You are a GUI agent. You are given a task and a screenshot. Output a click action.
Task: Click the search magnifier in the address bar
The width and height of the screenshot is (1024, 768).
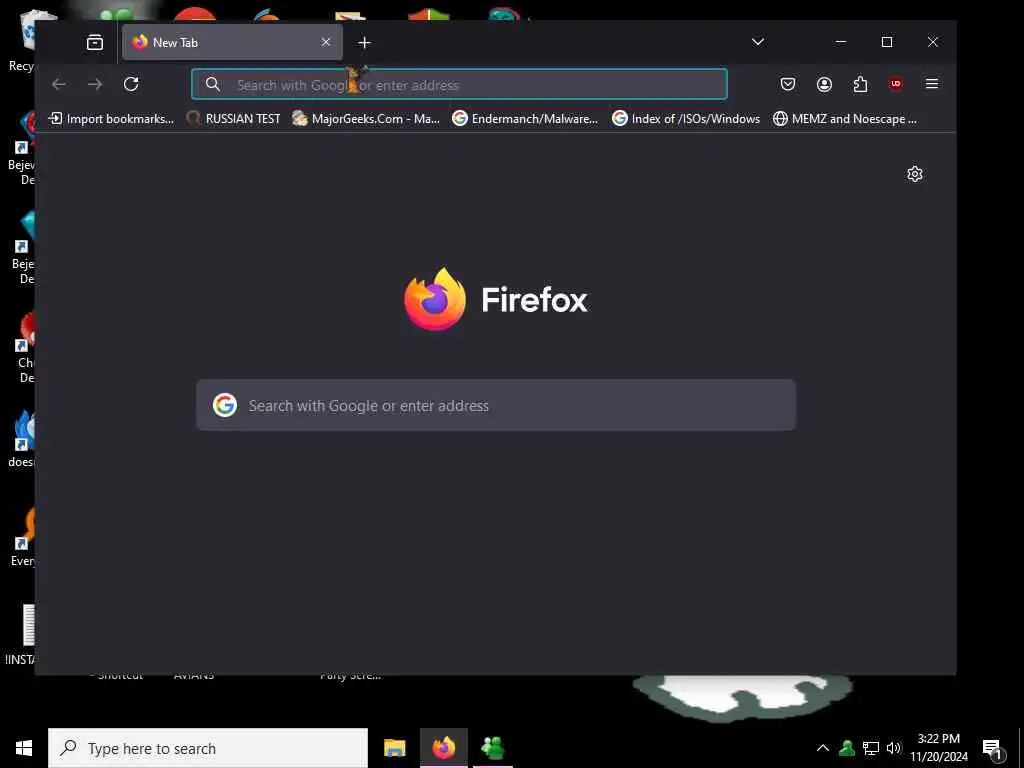point(213,84)
